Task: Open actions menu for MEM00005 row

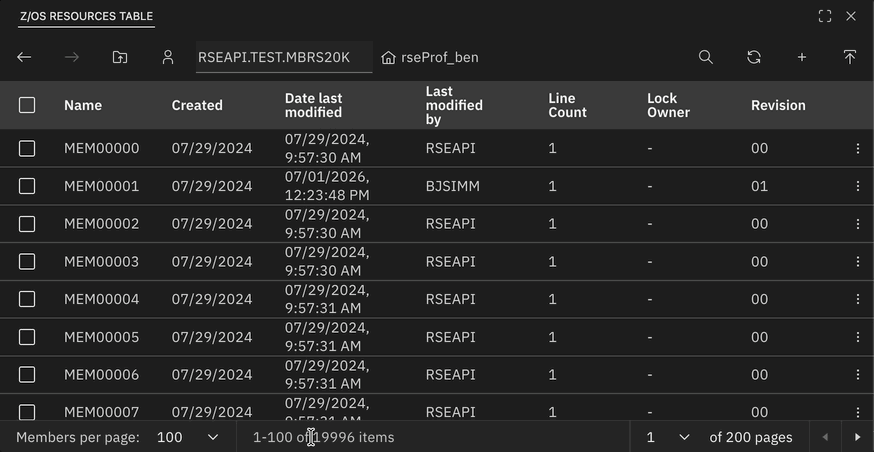Action: click(858, 337)
